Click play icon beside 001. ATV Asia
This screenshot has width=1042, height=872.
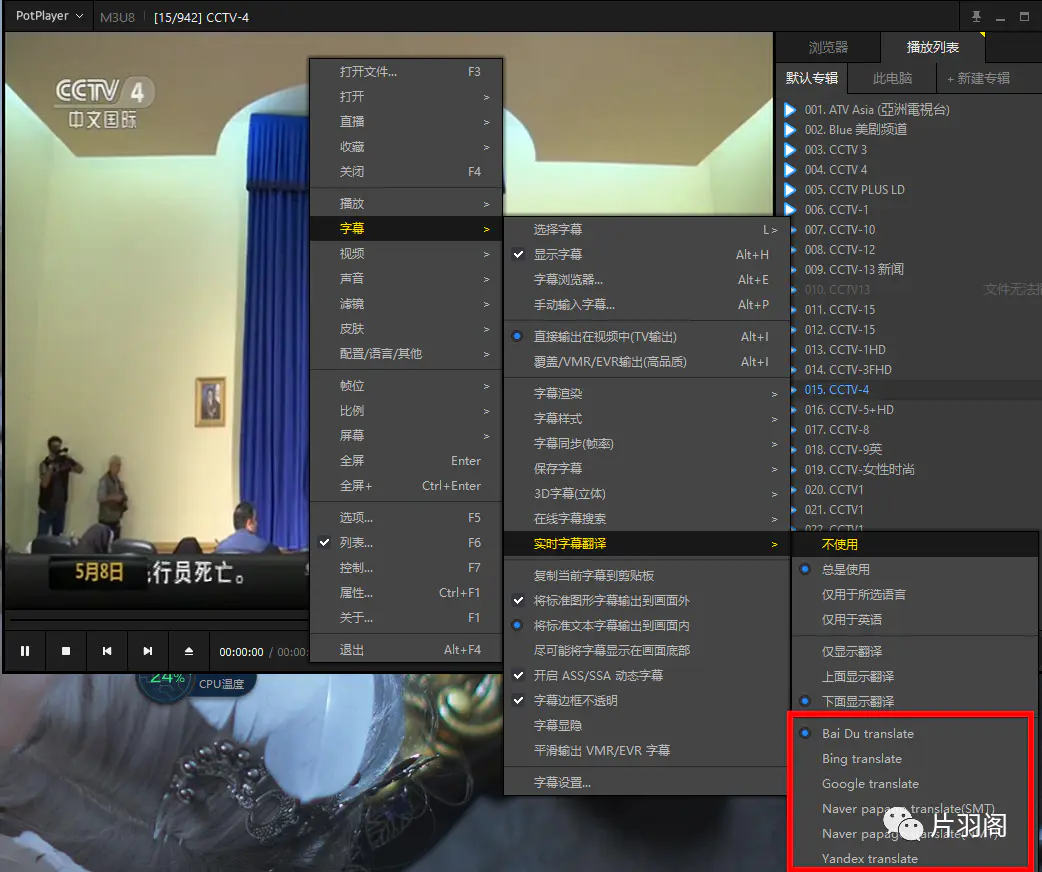point(790,110)
